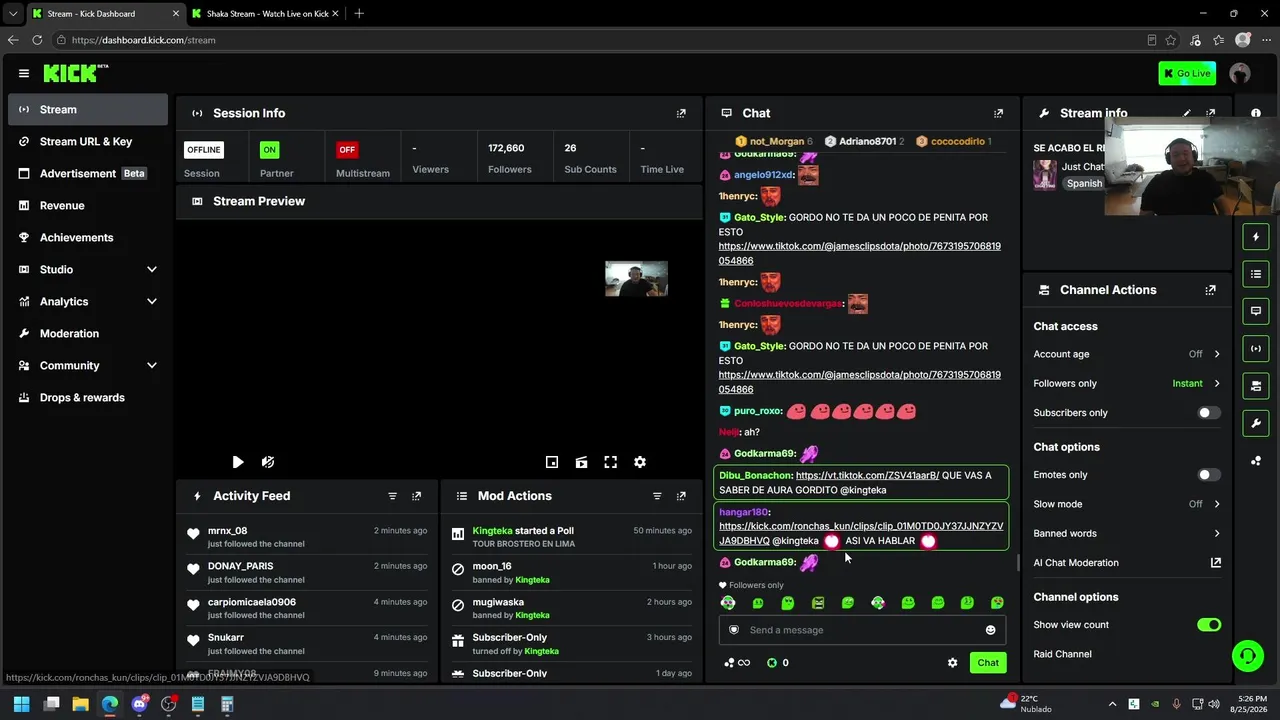Open Drops & rewards page
Viewport: 1280px width, 720px height.
88,398
